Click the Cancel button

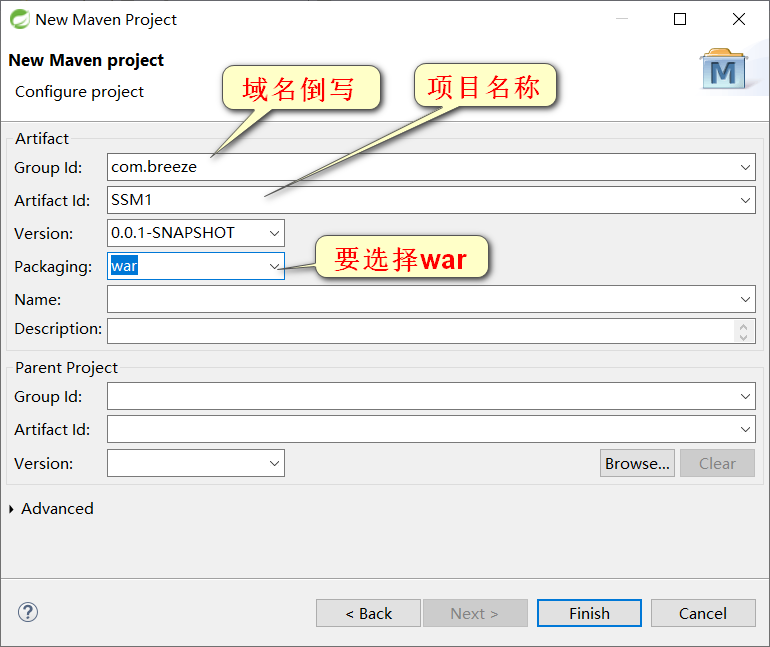[x=703, y=613]
